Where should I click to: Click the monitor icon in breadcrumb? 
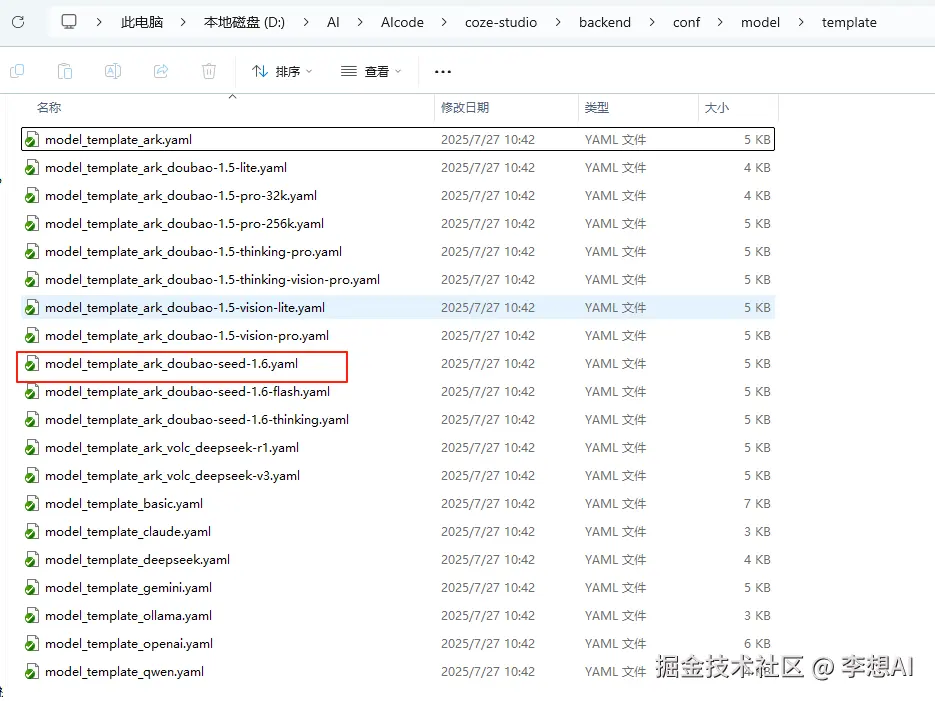click(69, 22)
